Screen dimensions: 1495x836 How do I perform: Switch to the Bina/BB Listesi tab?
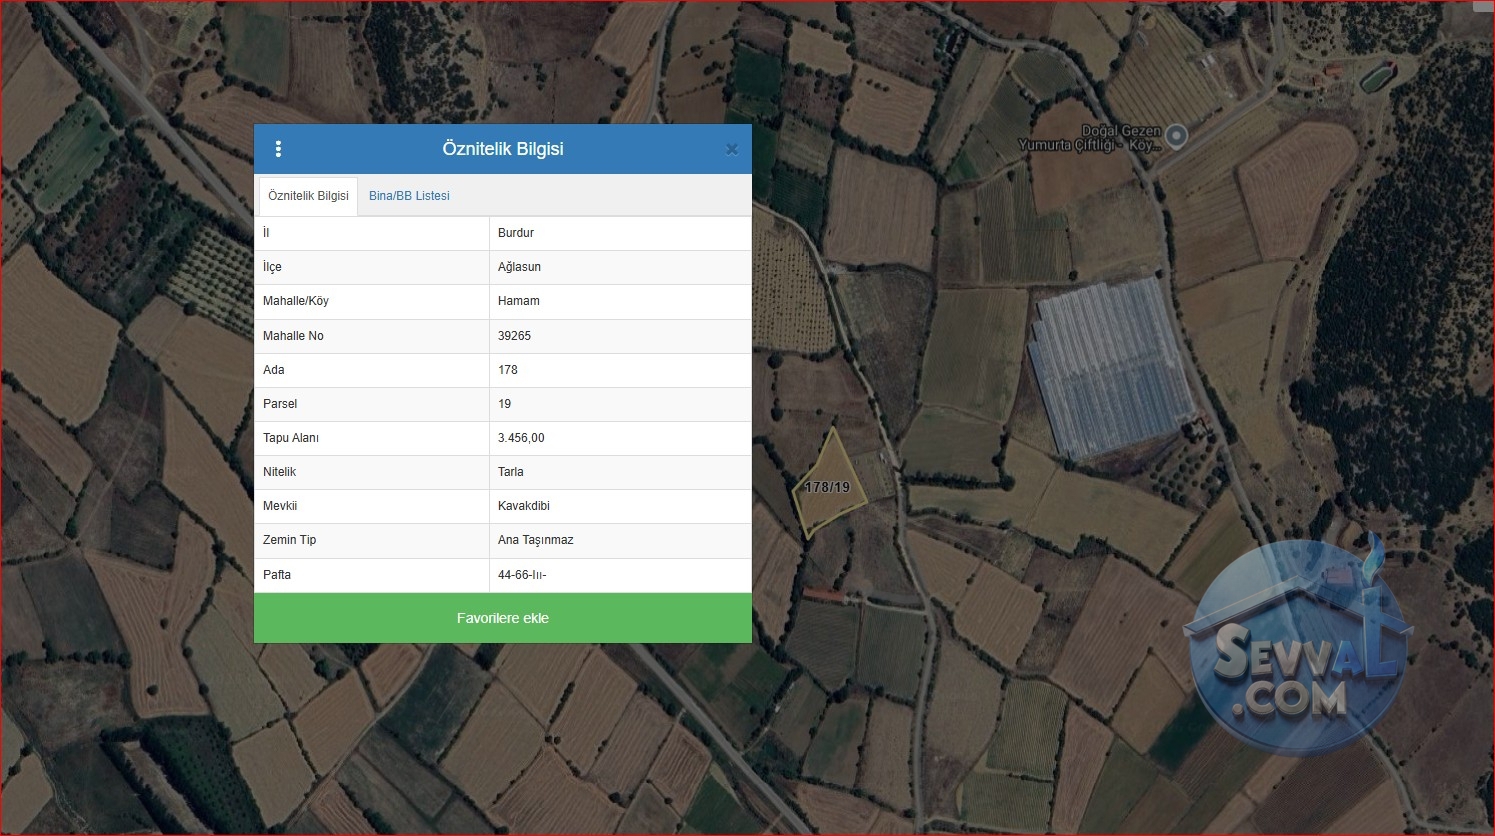409,196
